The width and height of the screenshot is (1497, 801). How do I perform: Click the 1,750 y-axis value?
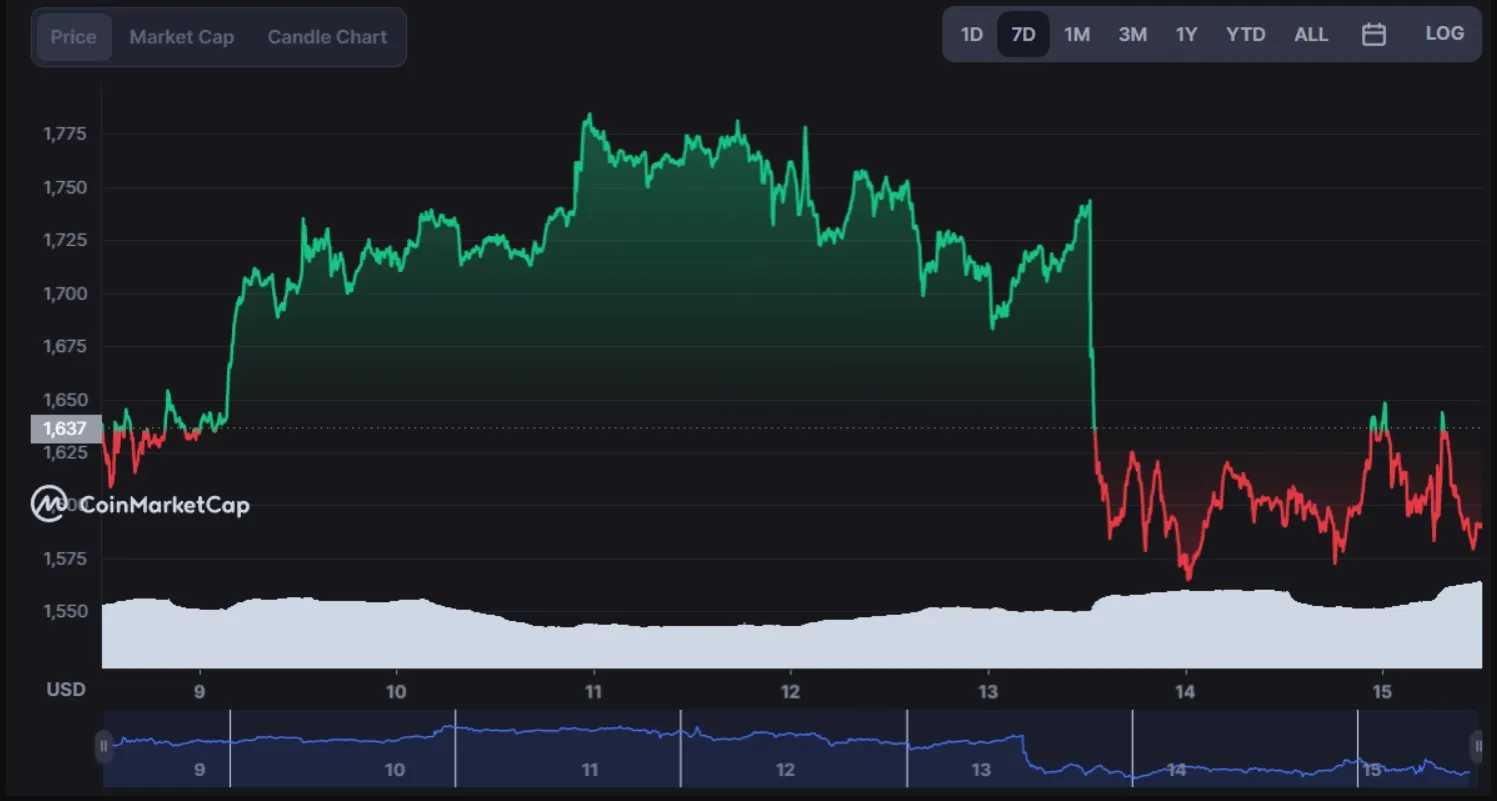(x=64, y=188)
